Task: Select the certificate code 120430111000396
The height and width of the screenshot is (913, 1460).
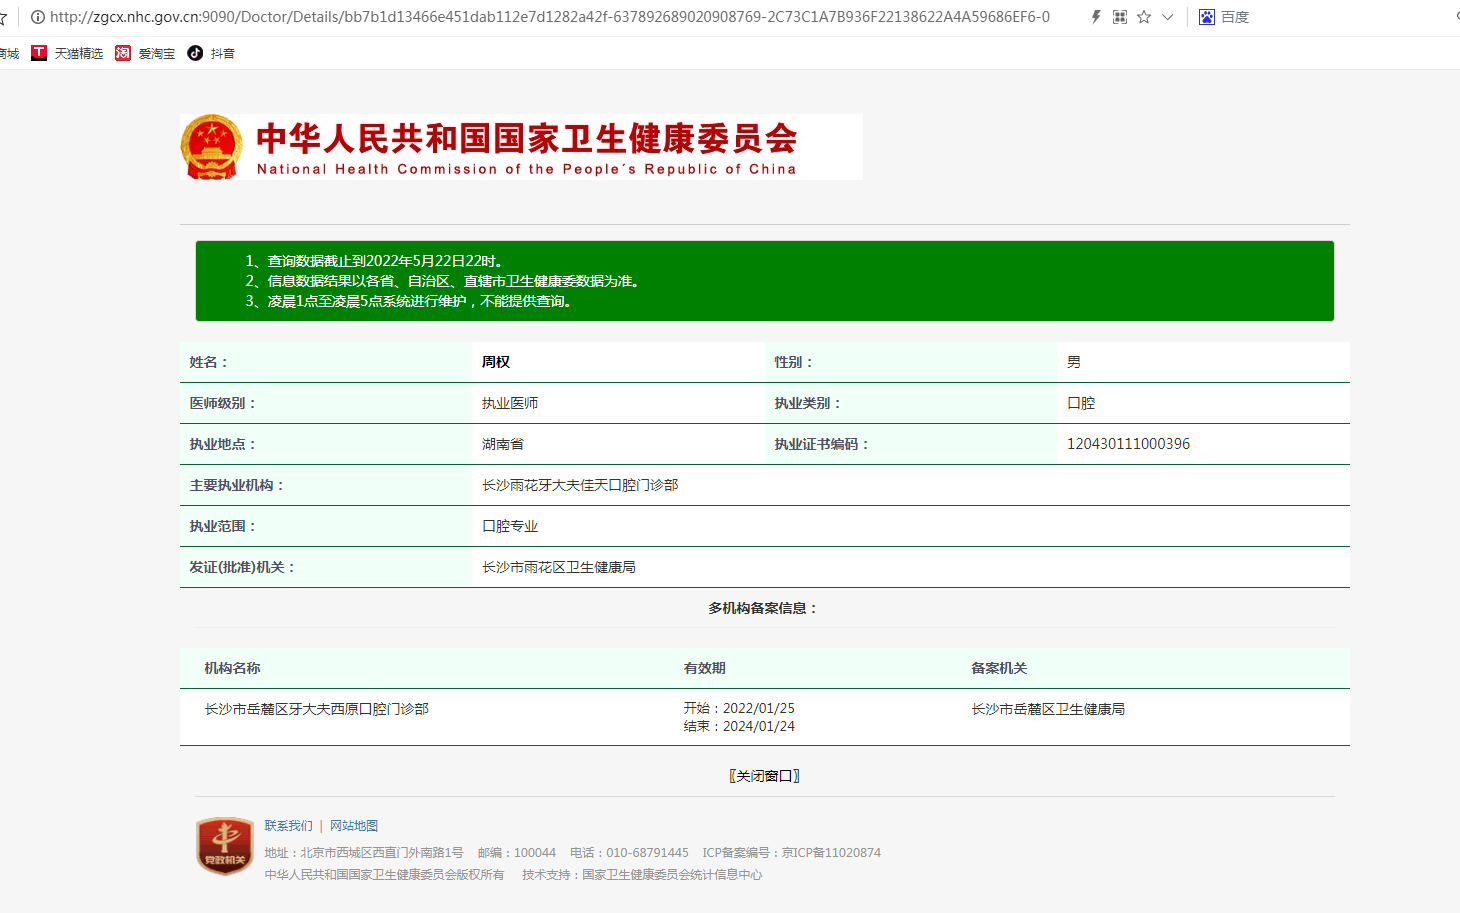Action: click(1128, 444)
